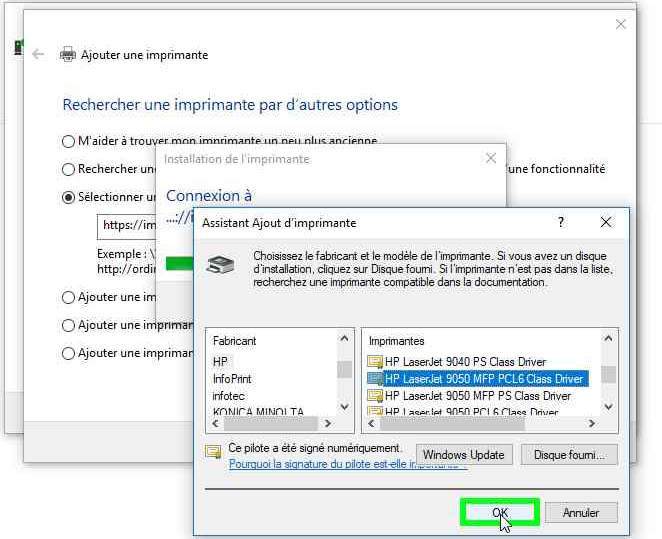Click the printer icon beside Ajouter une imprimante
This screenshot has width=662, height=539.
(68, 55)
